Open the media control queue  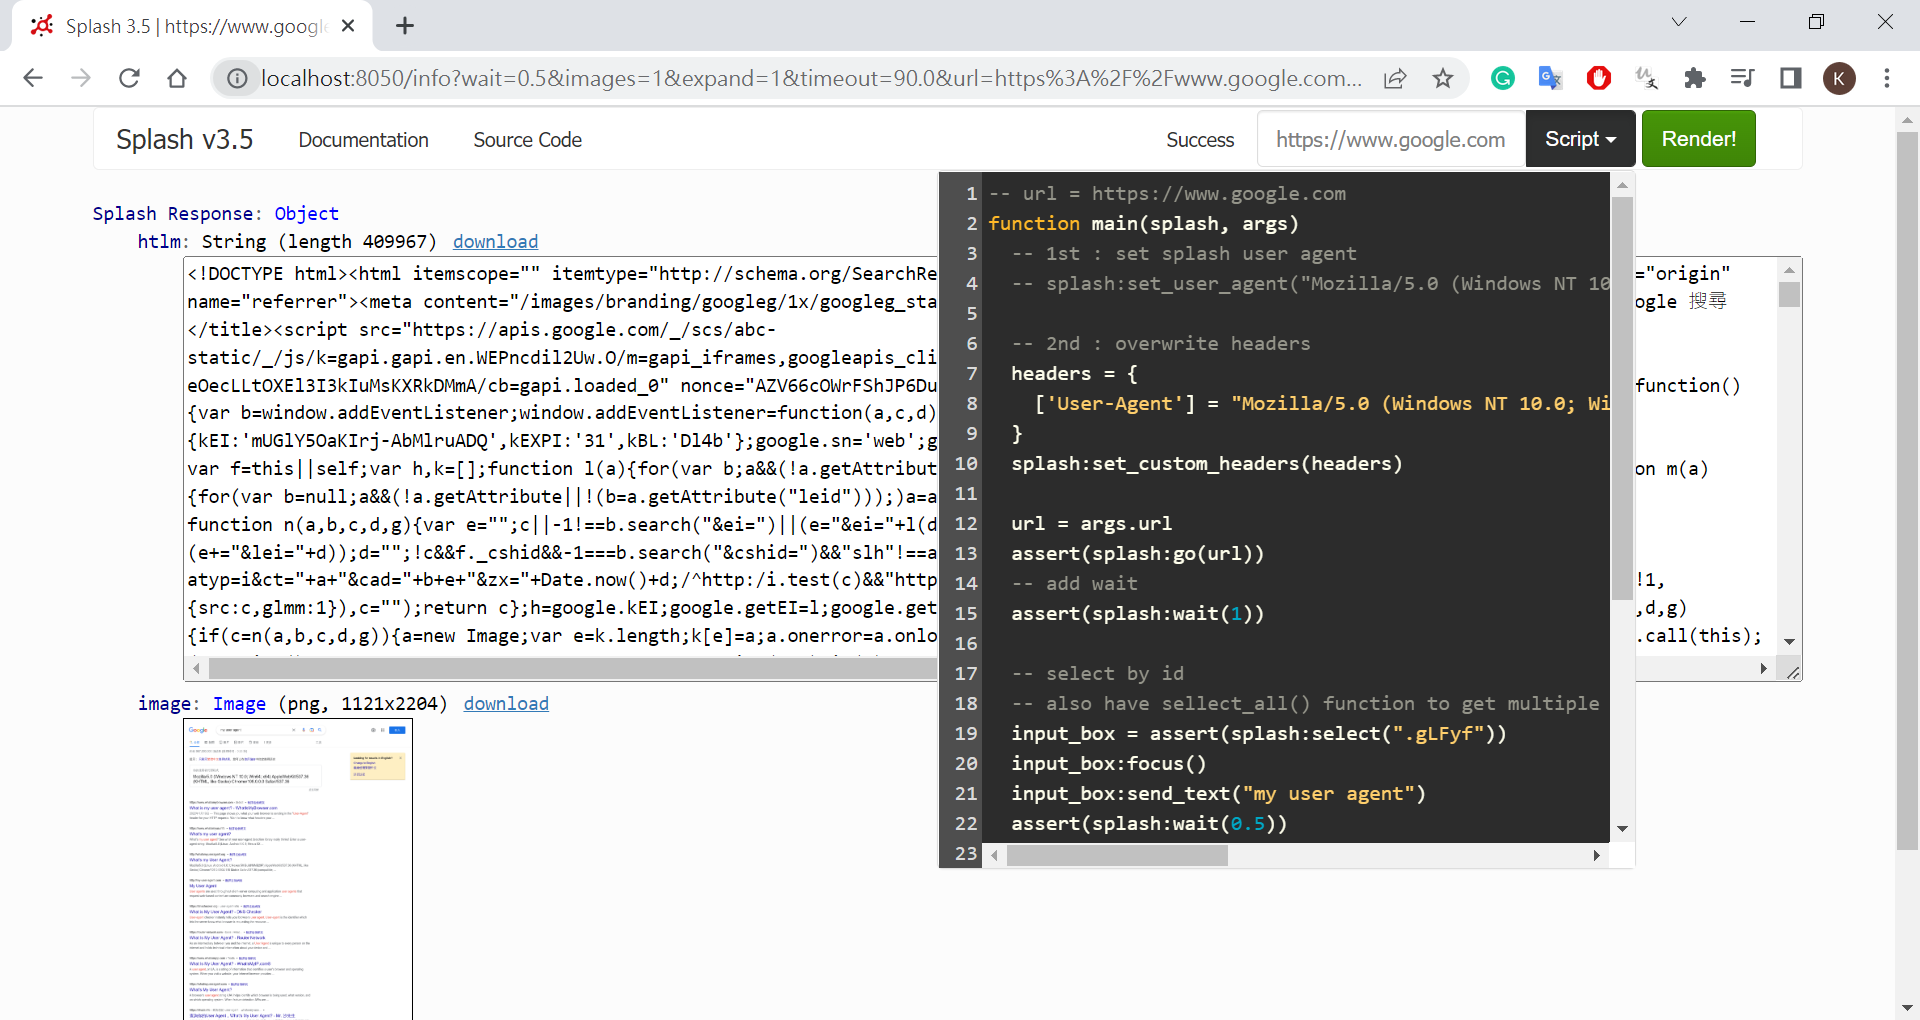pos(1742,78)
